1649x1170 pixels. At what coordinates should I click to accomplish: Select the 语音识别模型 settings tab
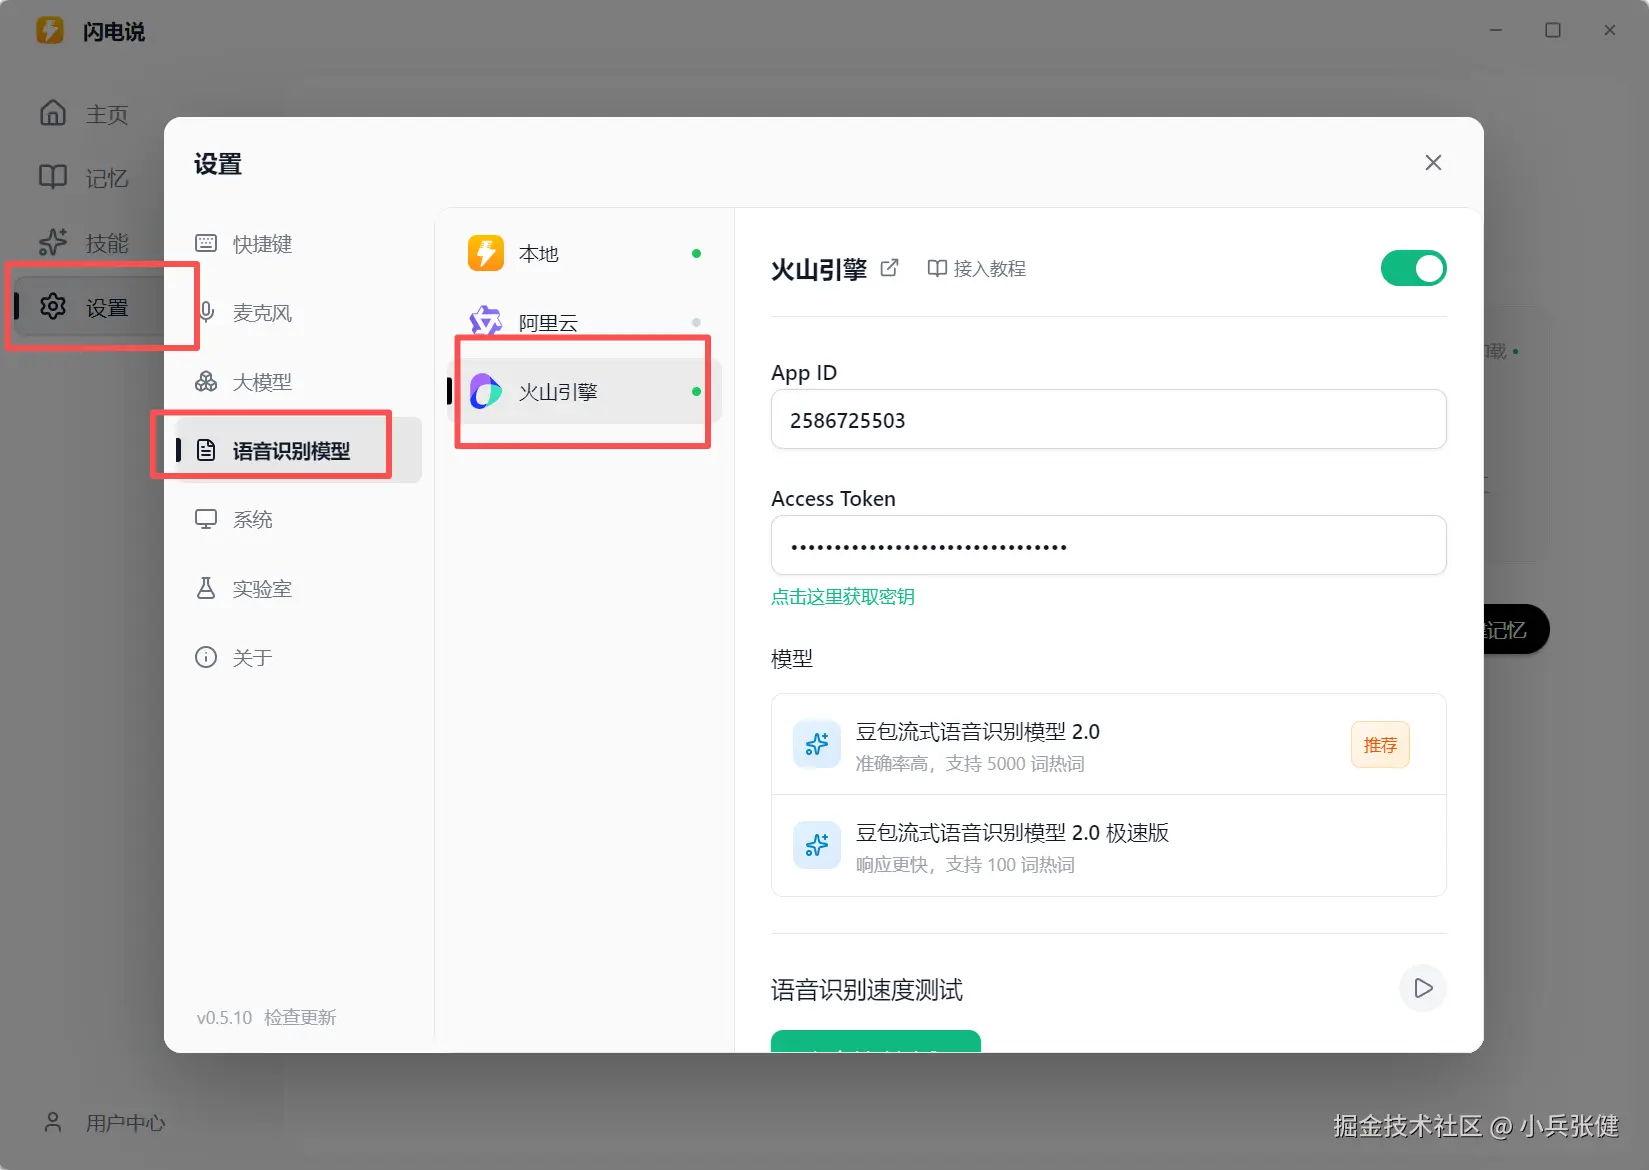point(299,451)
